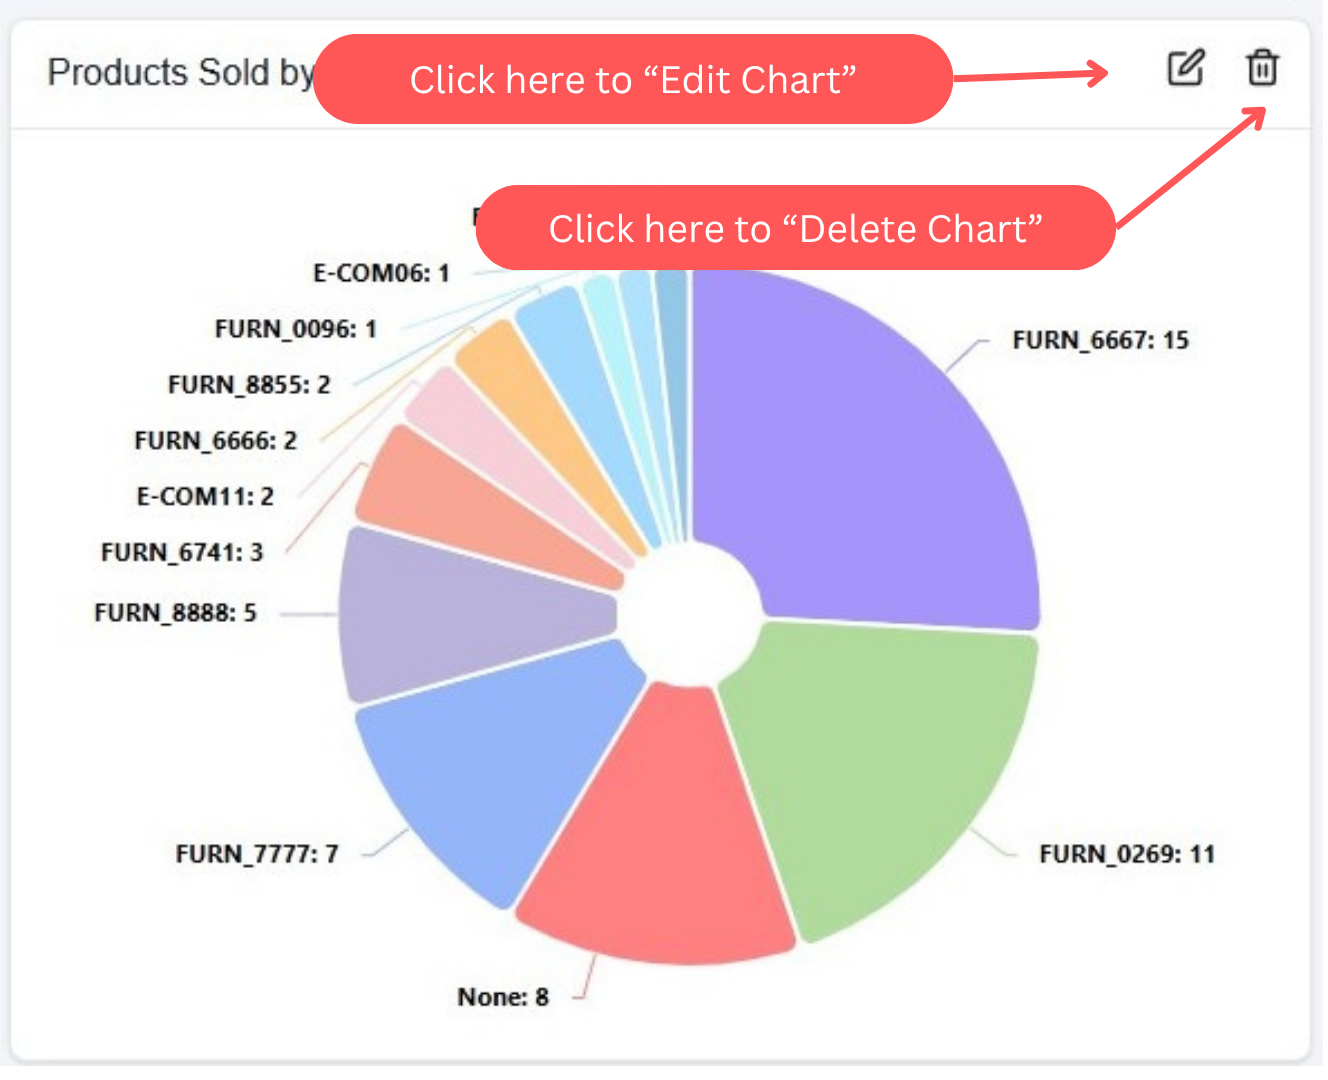This screenshot has height=1080, width=1328.
Task: Click the FURN_0096: 1 label
Action: pyautogui.click(x=297, y=331)
